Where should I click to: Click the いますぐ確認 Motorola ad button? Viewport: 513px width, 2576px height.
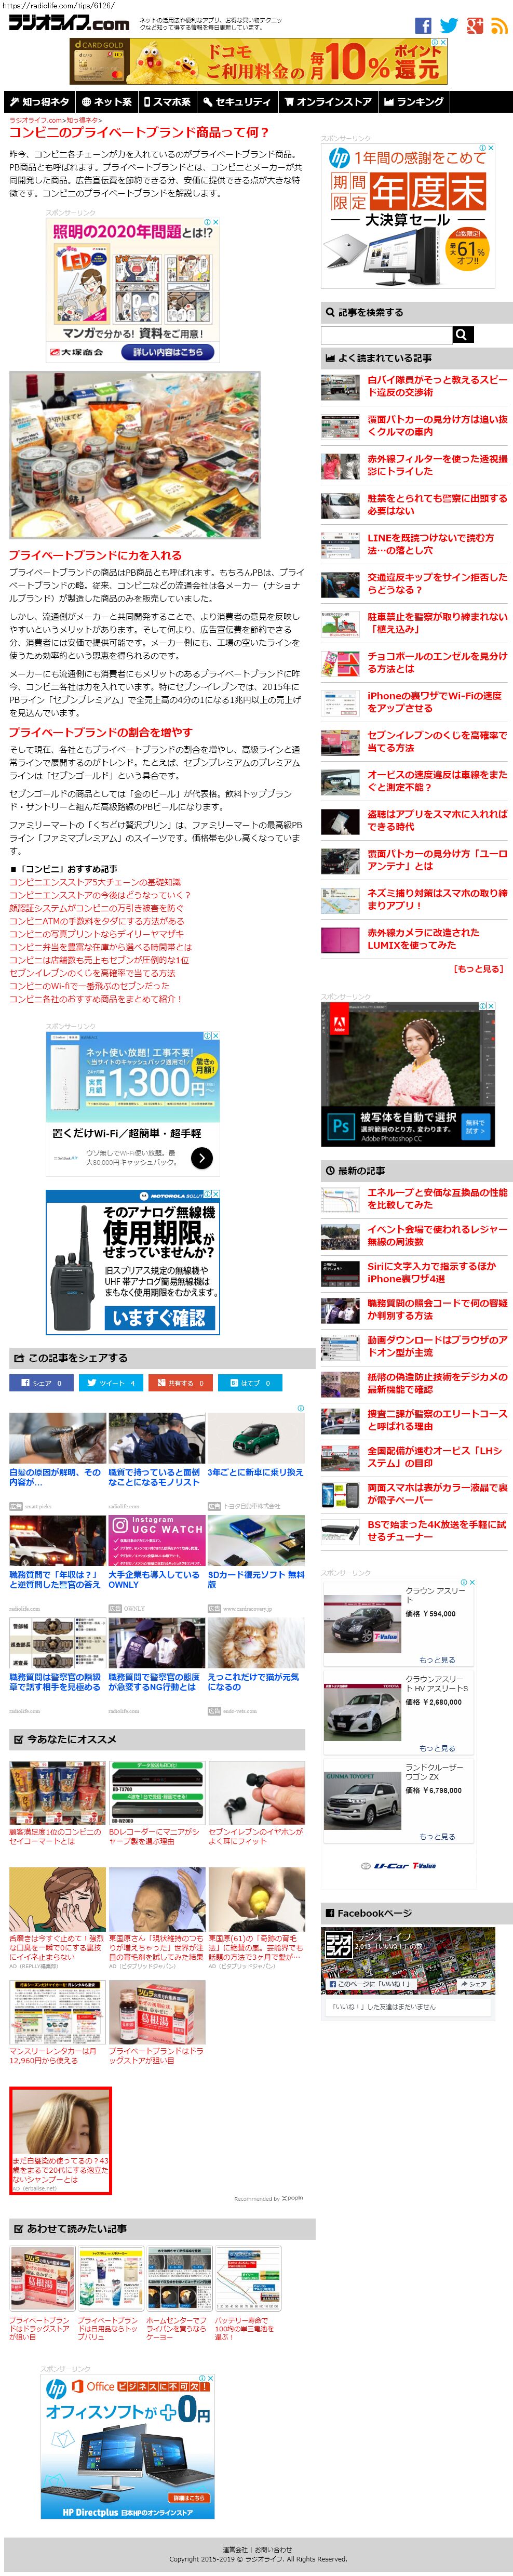point(160,1318)
